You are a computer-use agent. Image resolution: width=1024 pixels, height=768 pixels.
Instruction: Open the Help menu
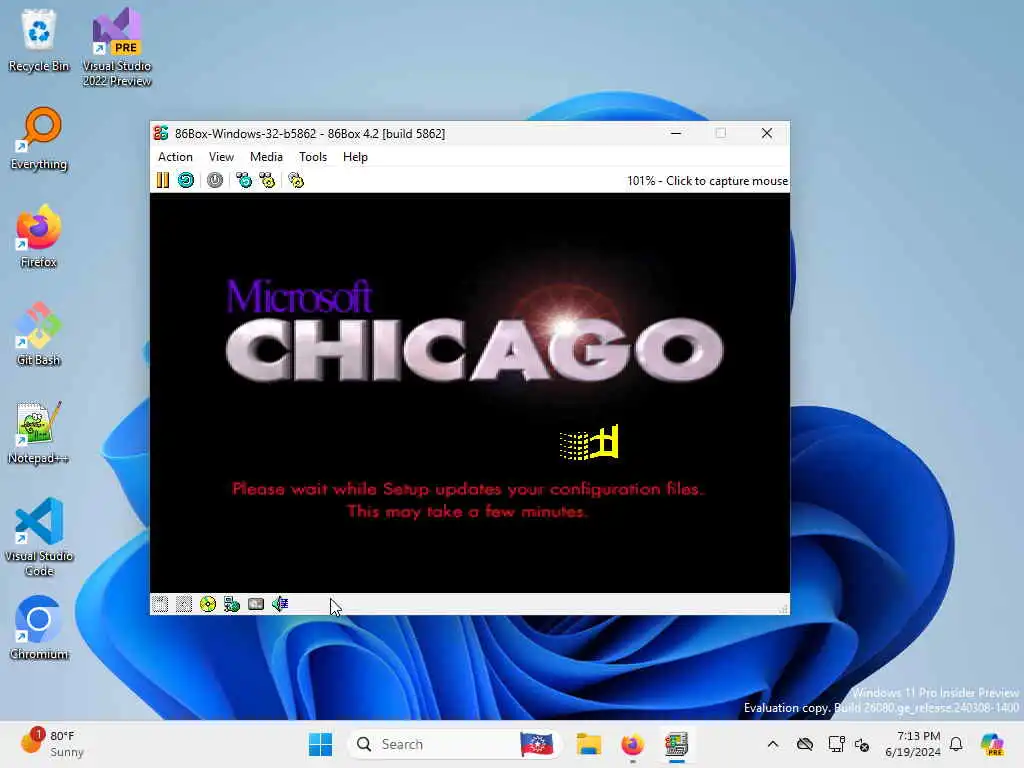coord(355,157)
